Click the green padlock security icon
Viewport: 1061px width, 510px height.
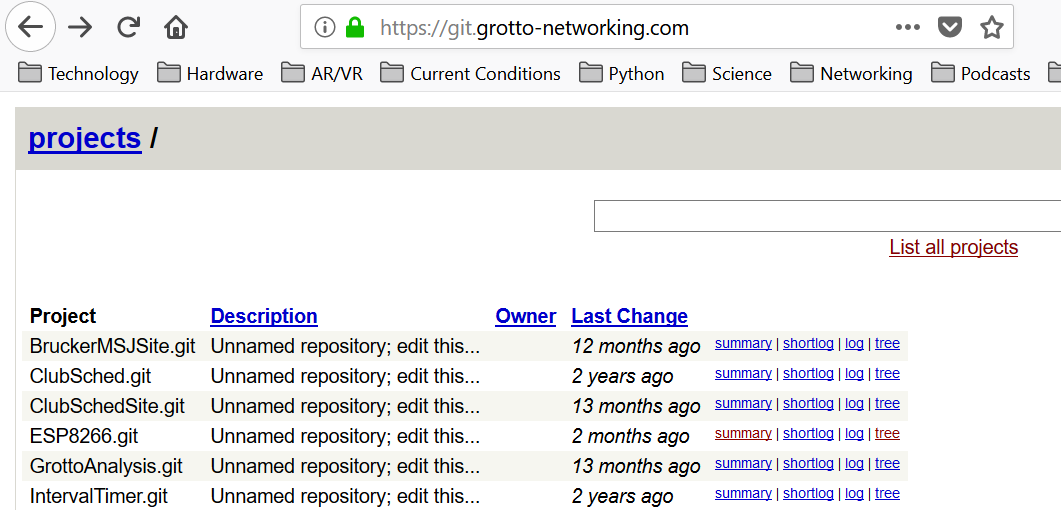pyautogui.click(x=355, y=27)
